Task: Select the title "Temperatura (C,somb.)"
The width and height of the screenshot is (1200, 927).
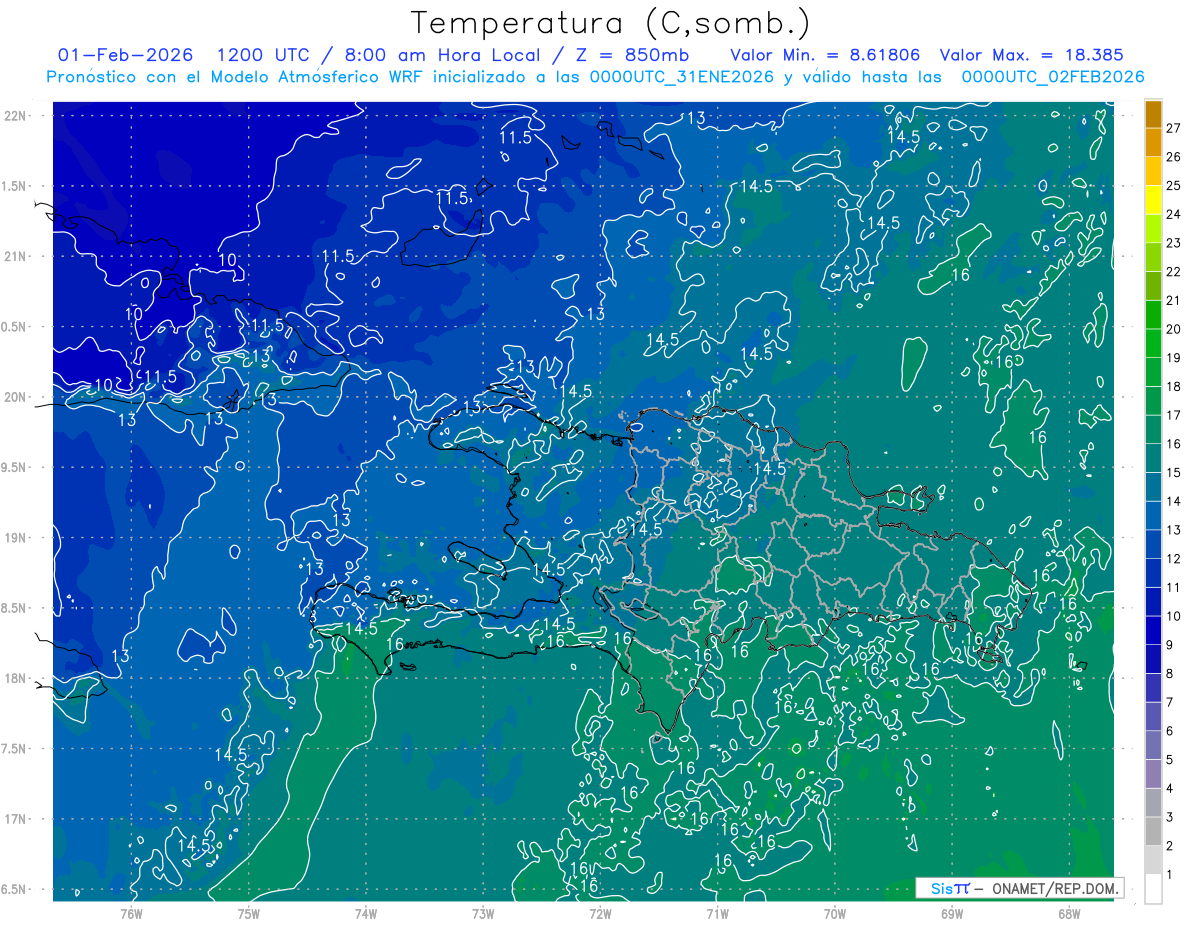Action: coord(610,23)
